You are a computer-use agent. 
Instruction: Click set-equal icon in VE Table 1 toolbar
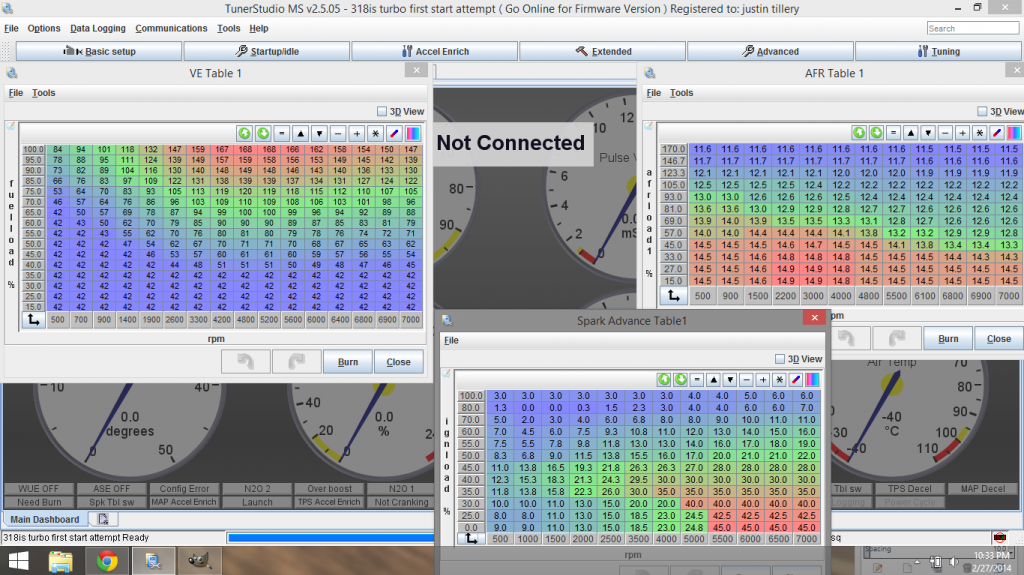coord(281,134)
